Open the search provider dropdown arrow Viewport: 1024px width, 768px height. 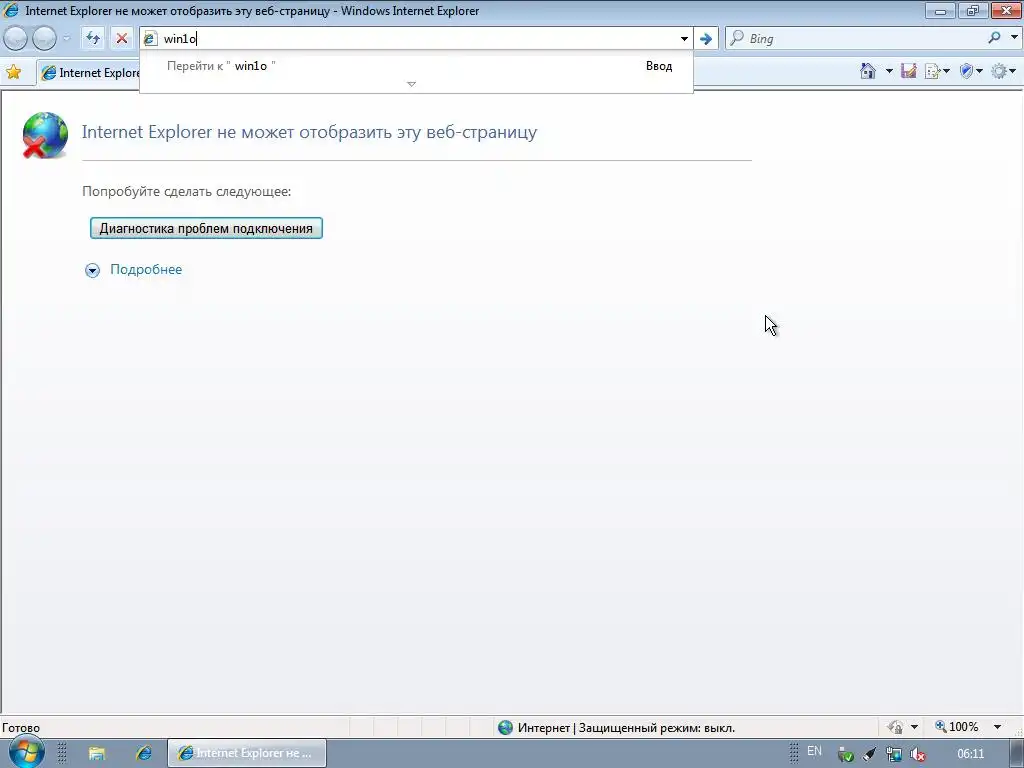pos(1014,38)
